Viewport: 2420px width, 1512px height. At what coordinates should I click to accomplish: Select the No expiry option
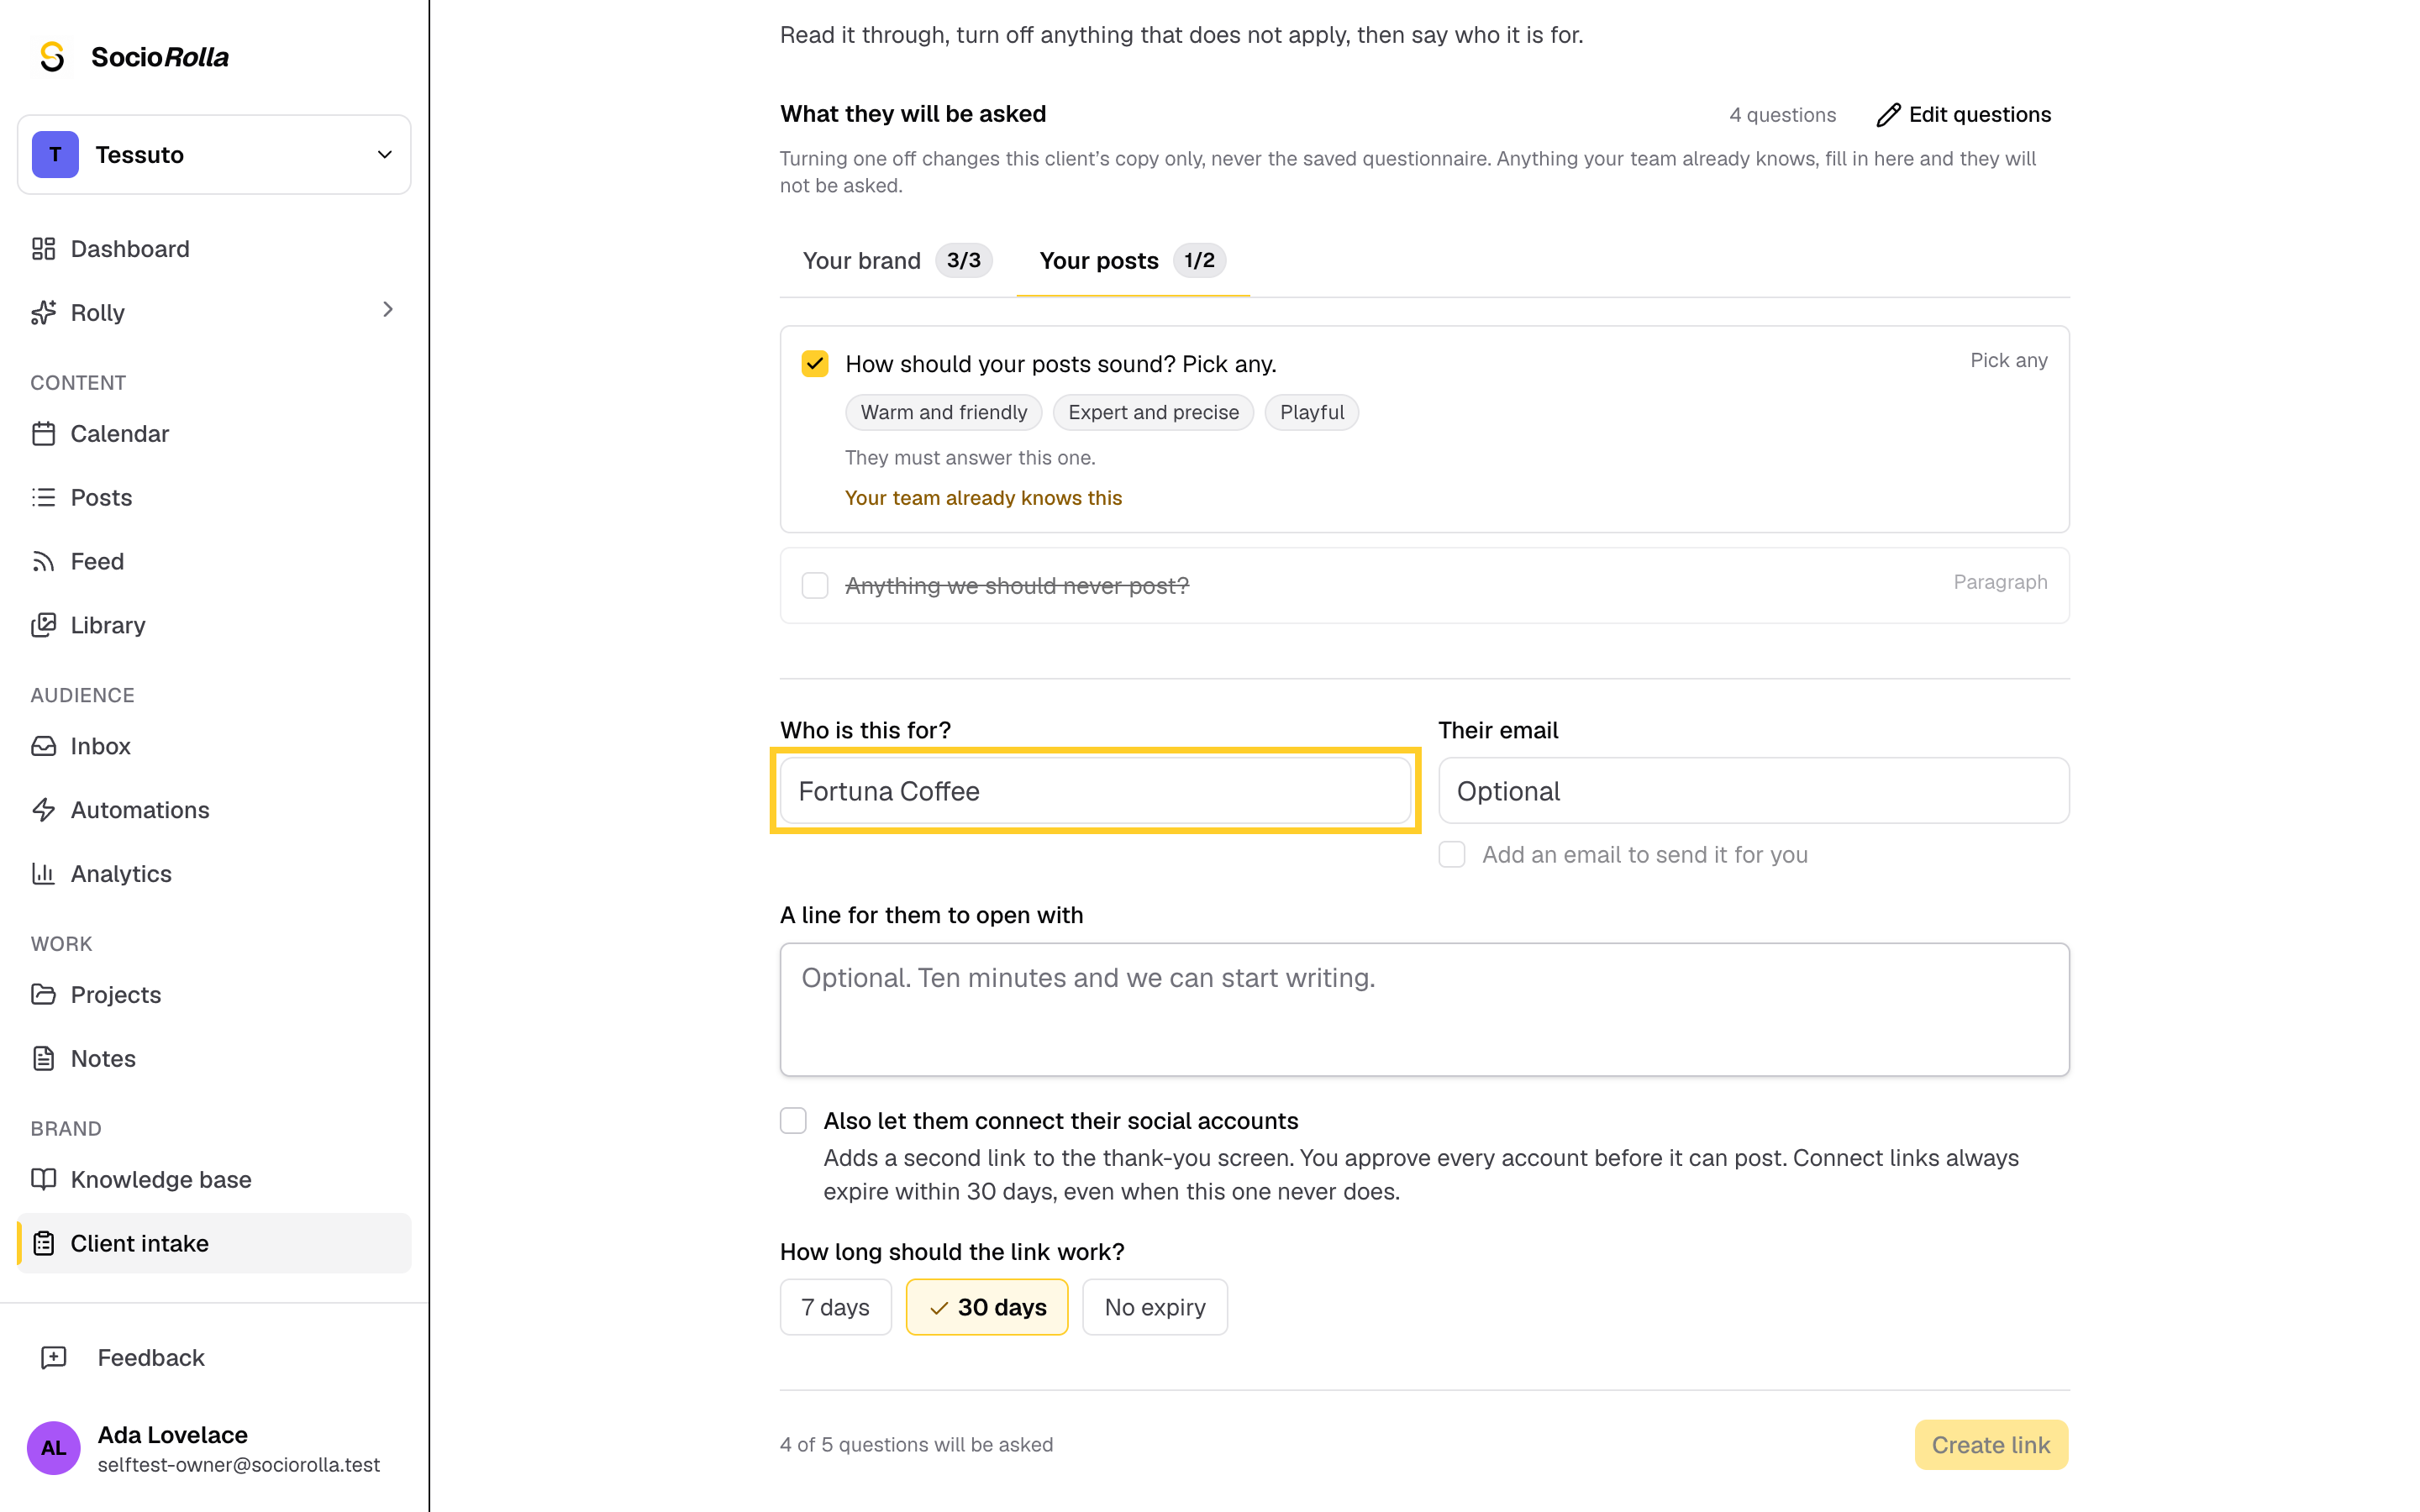pyautogui.click(x=1155, y=1307)
